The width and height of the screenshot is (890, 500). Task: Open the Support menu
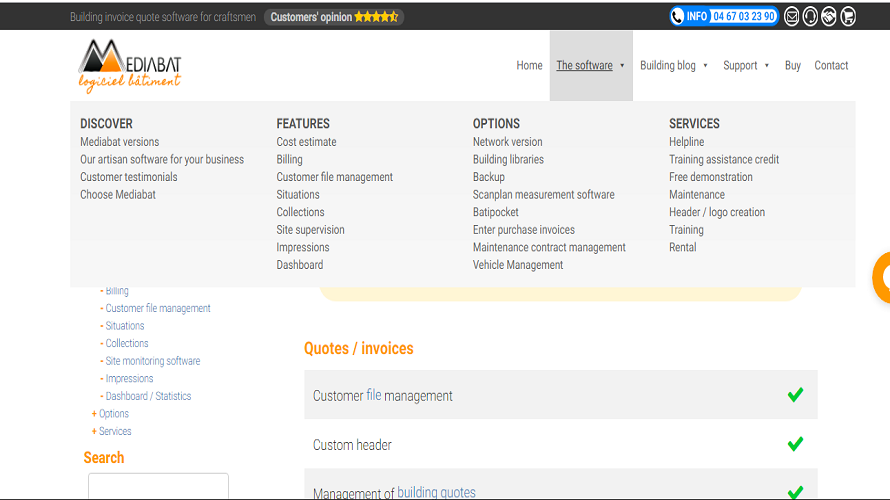point(740,65)
